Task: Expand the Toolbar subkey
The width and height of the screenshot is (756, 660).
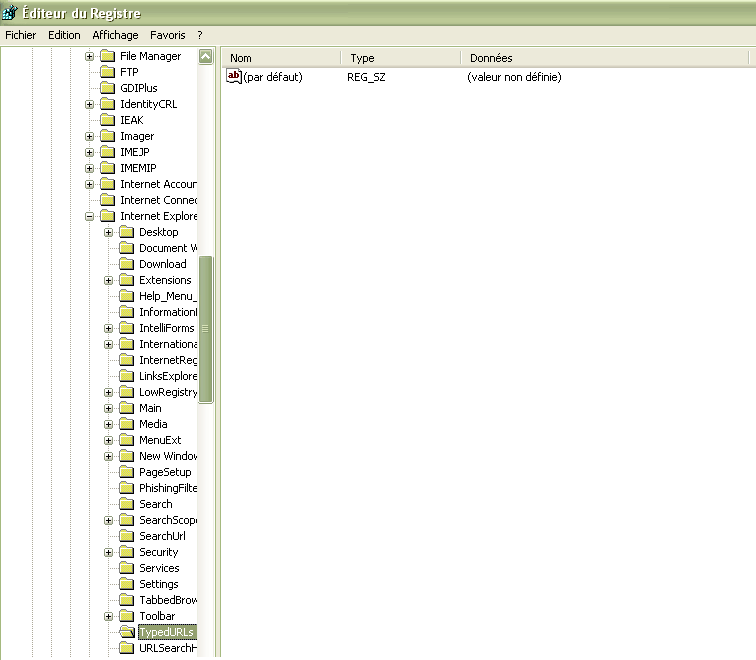Action: tap(108, 616)
